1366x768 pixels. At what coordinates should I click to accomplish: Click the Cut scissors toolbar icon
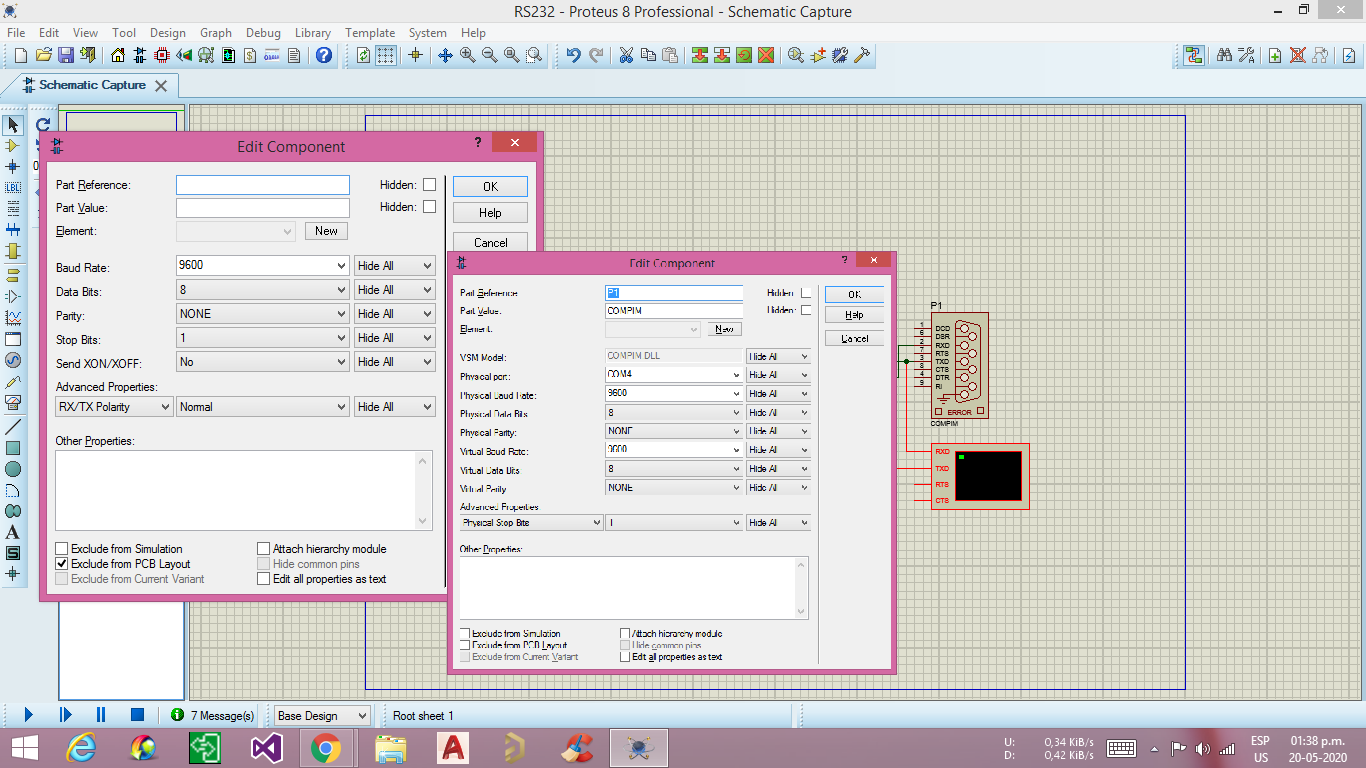click(x=626, y=55)
